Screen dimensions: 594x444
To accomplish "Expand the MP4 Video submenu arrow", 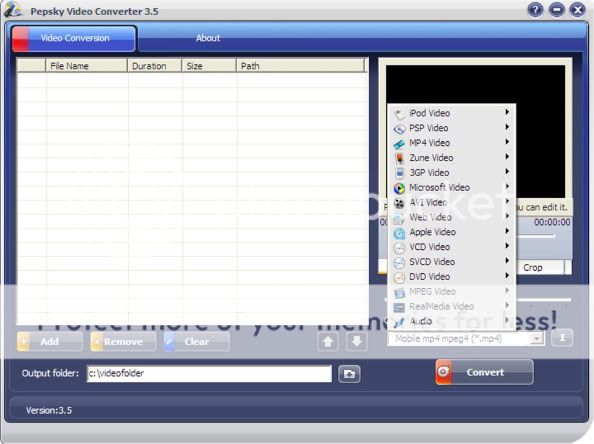I will 507,142.
